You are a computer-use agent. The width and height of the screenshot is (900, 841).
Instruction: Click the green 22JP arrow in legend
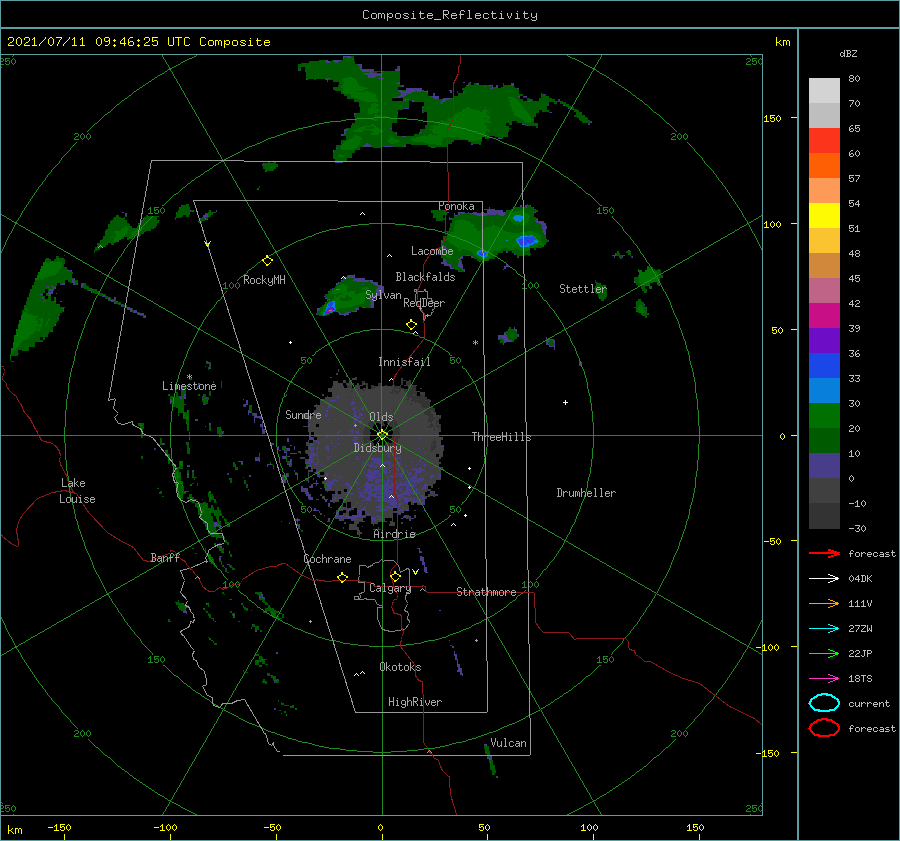click(824, 653)
